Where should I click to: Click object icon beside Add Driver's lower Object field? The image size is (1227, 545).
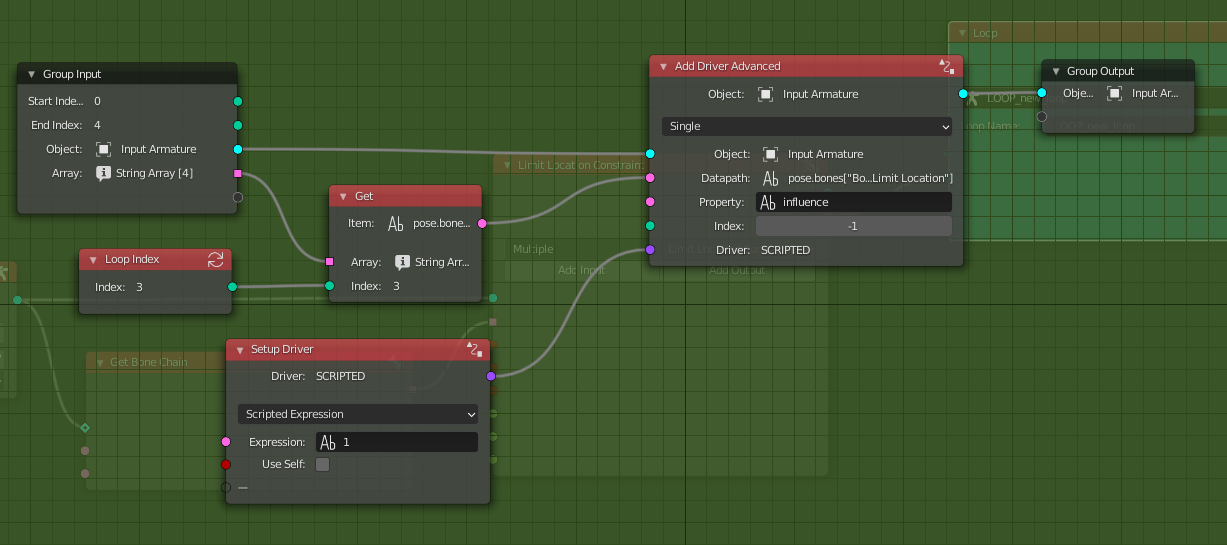pos(770,154)
